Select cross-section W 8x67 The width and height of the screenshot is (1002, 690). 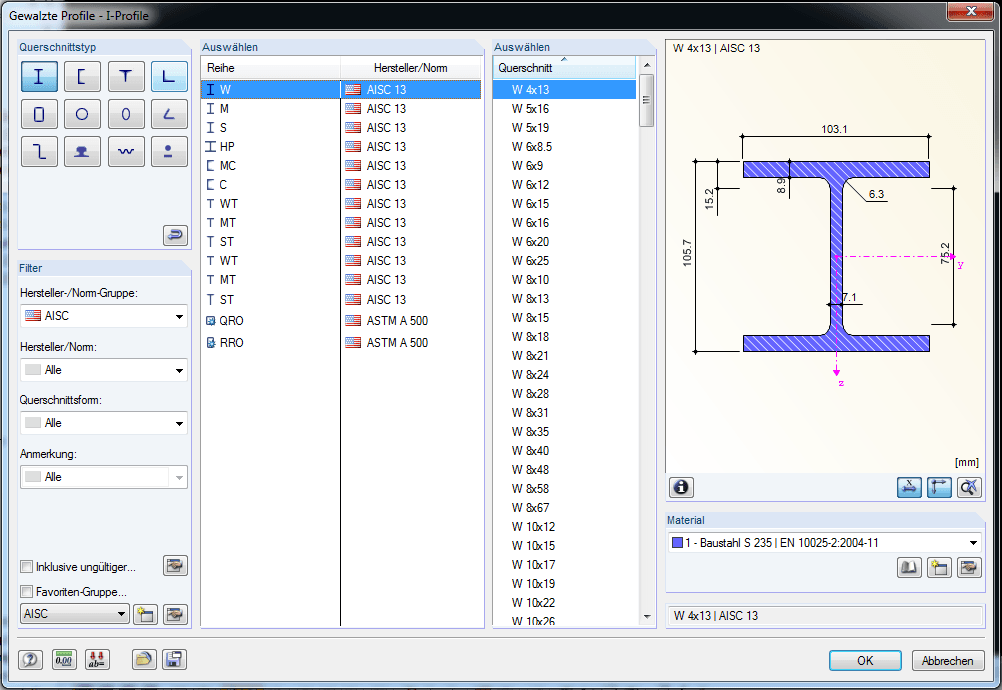564,507
